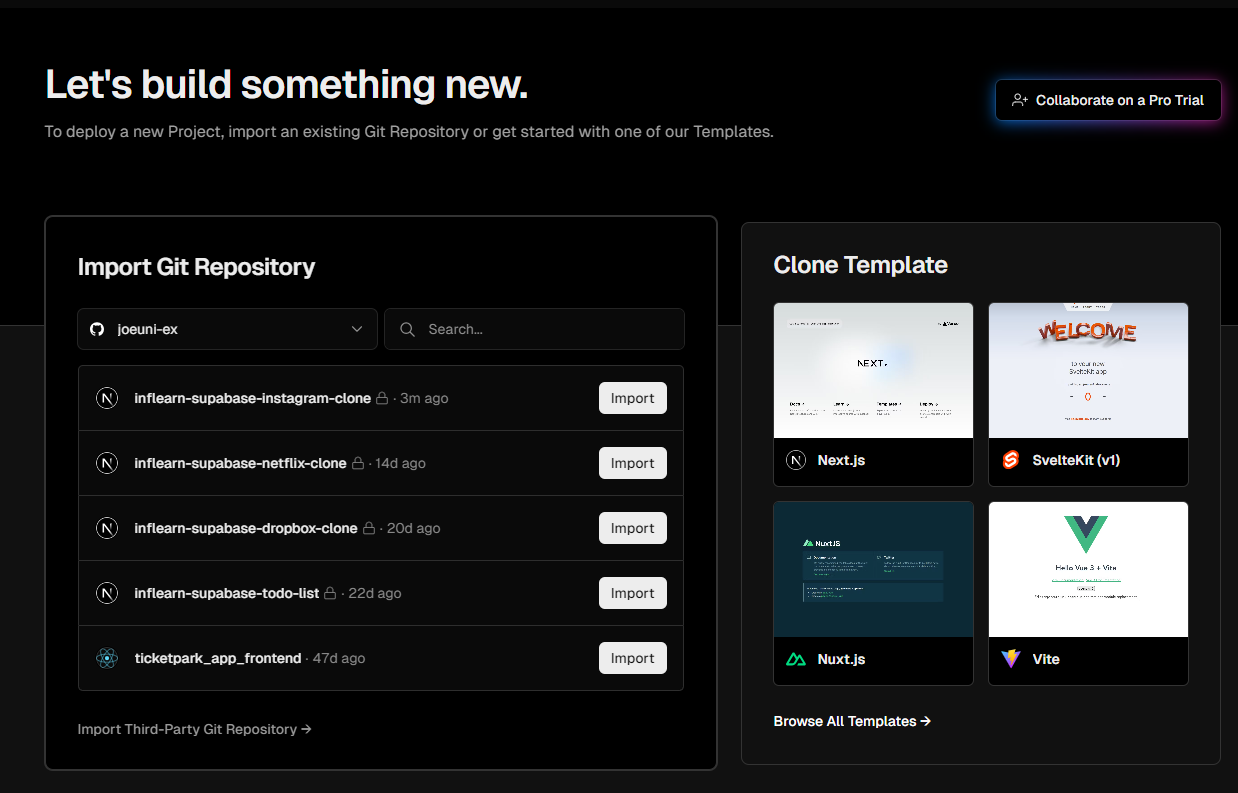
Task: Click the '3m ago' timestamp
Action: [424, 398]
